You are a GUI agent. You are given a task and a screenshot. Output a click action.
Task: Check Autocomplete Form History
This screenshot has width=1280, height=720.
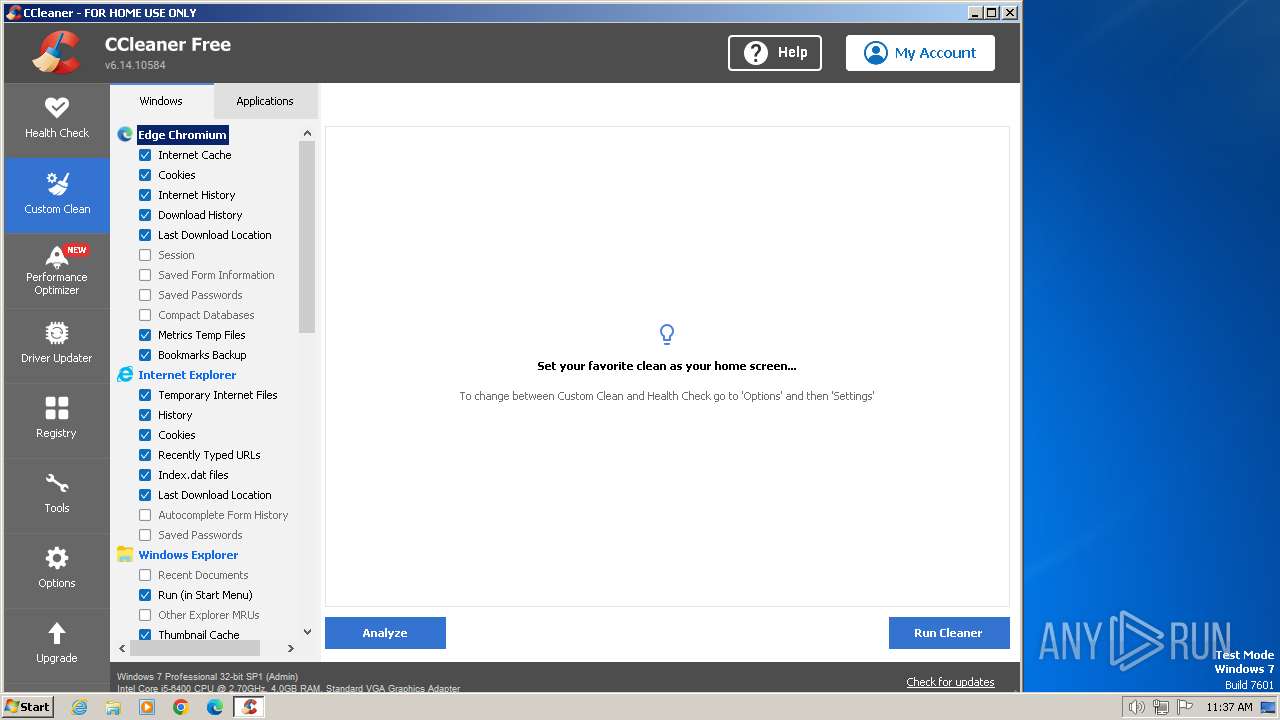[145, 515]
